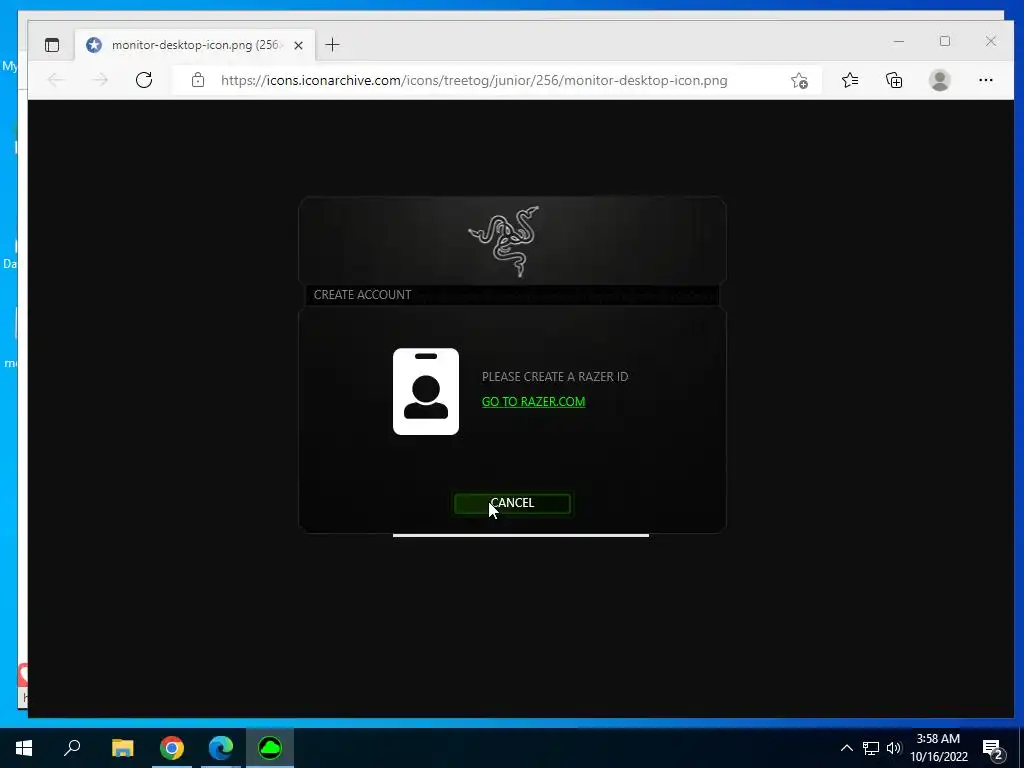Screen dimensions: 1024x768
Task: Open File Explorer from taskbar
Action: [x=122, y=748]
